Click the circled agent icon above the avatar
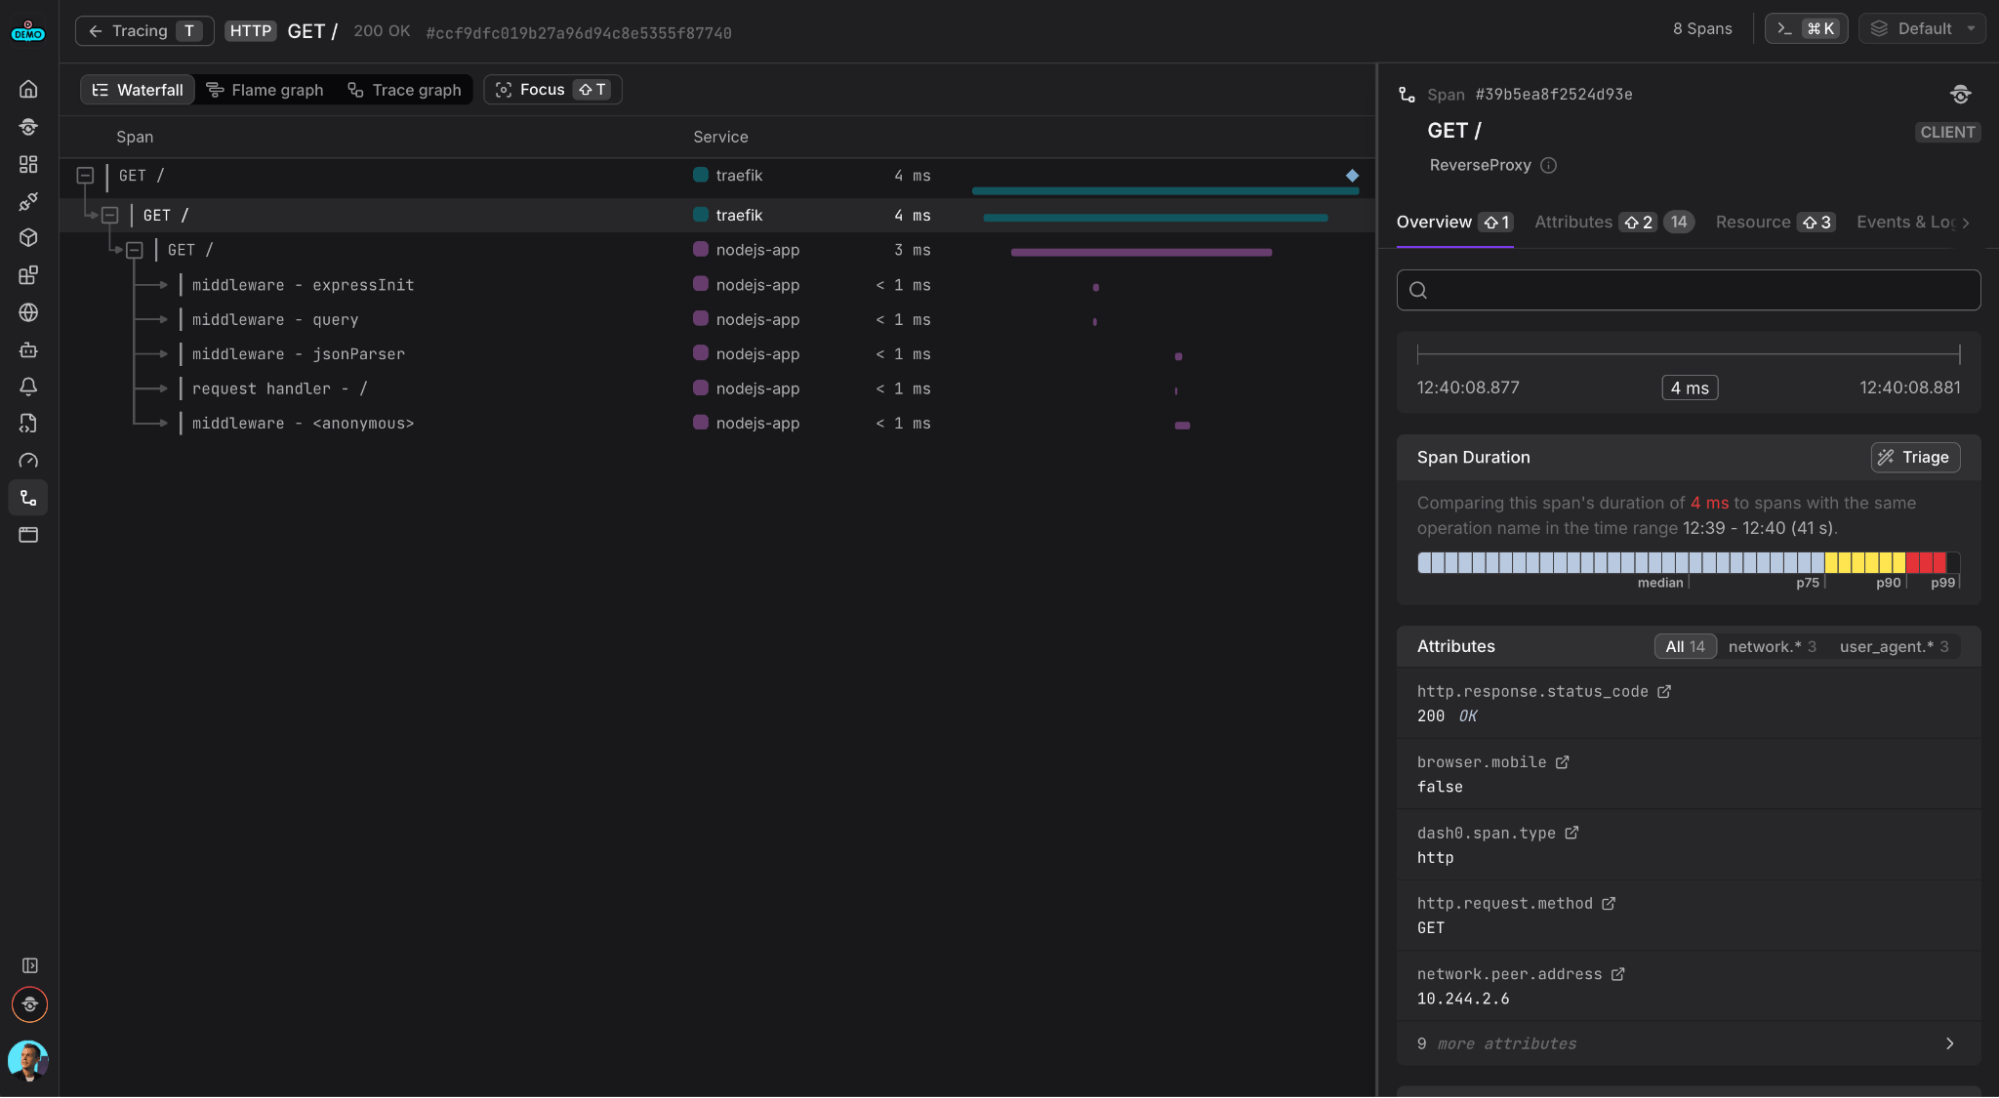 [x=29, y=1005]
